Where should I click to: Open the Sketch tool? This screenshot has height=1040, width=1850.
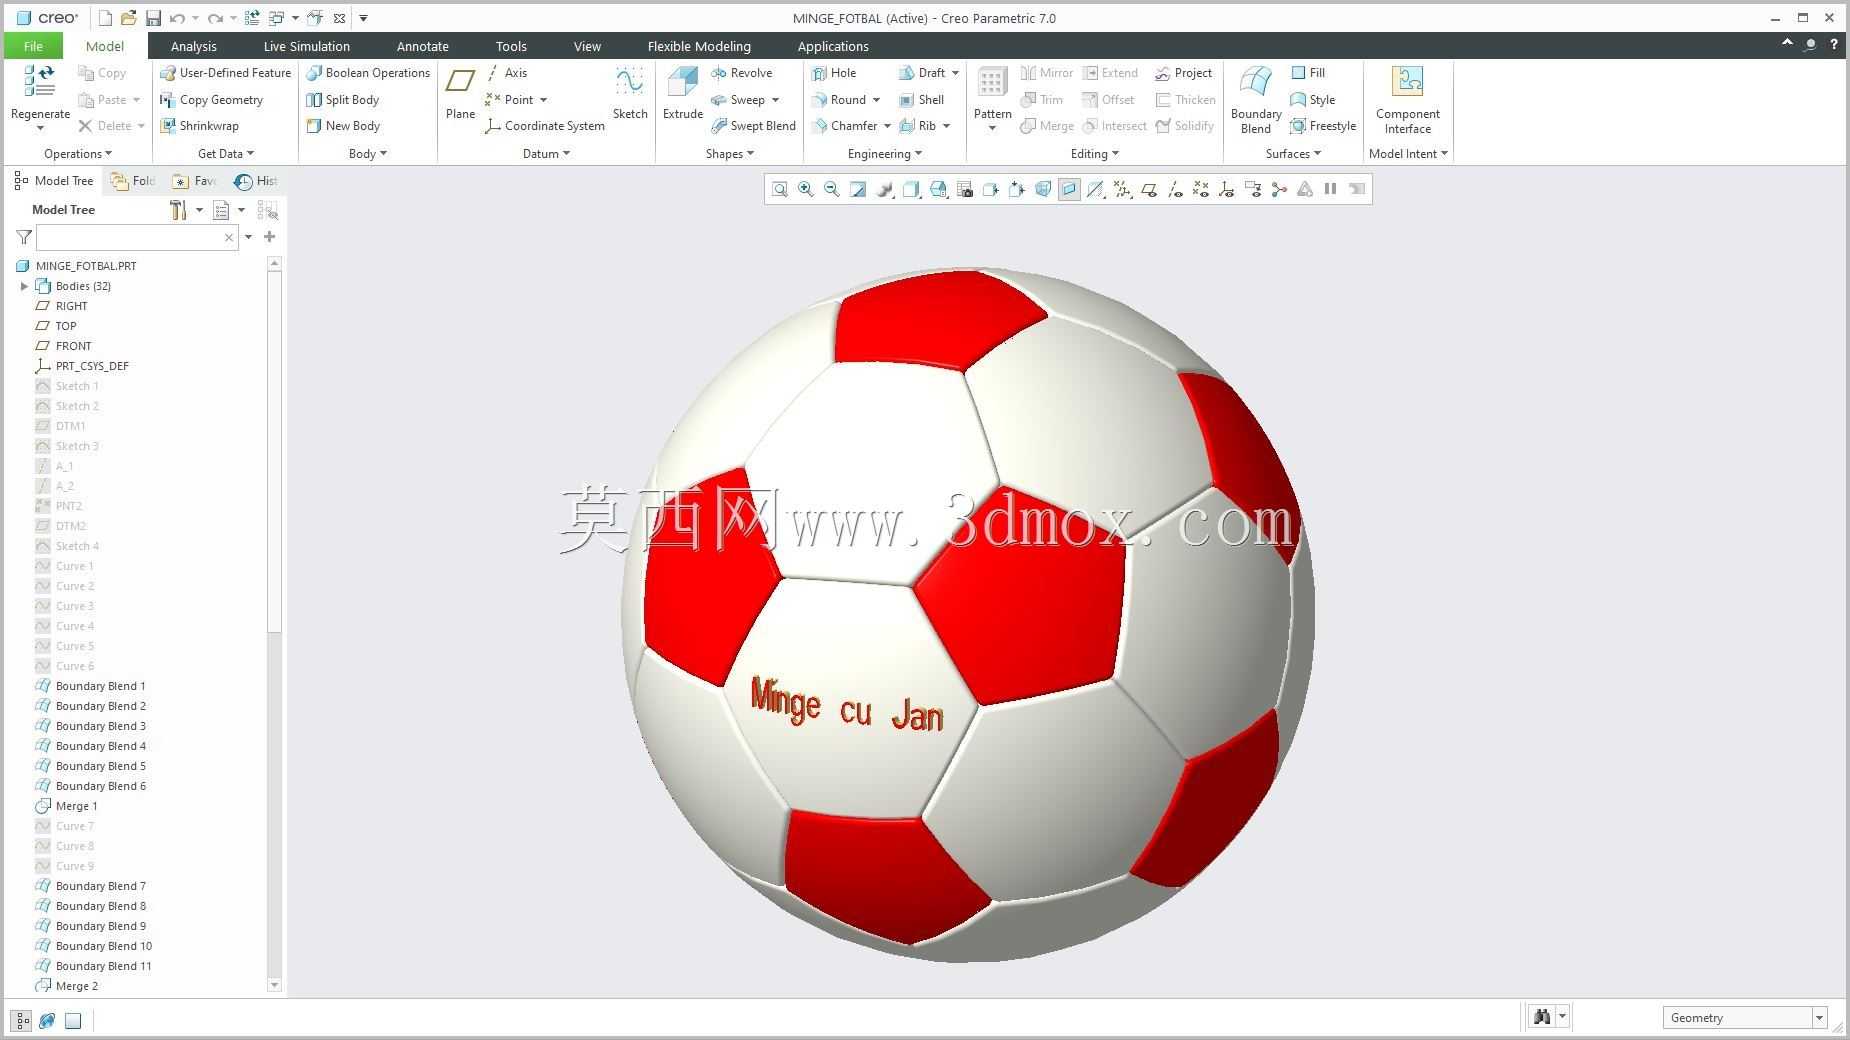tap(630, 92)
